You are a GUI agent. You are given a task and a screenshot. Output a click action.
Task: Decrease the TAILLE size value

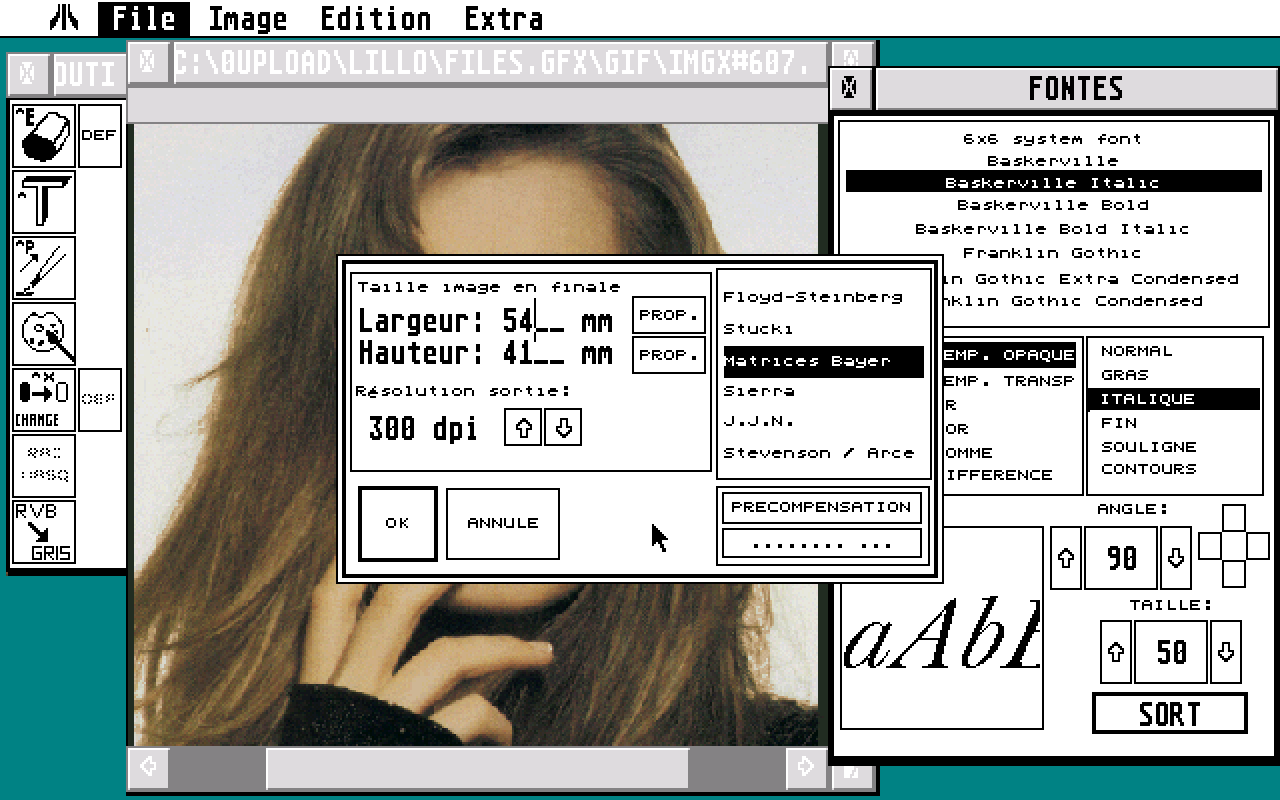tap(1227, 651)
